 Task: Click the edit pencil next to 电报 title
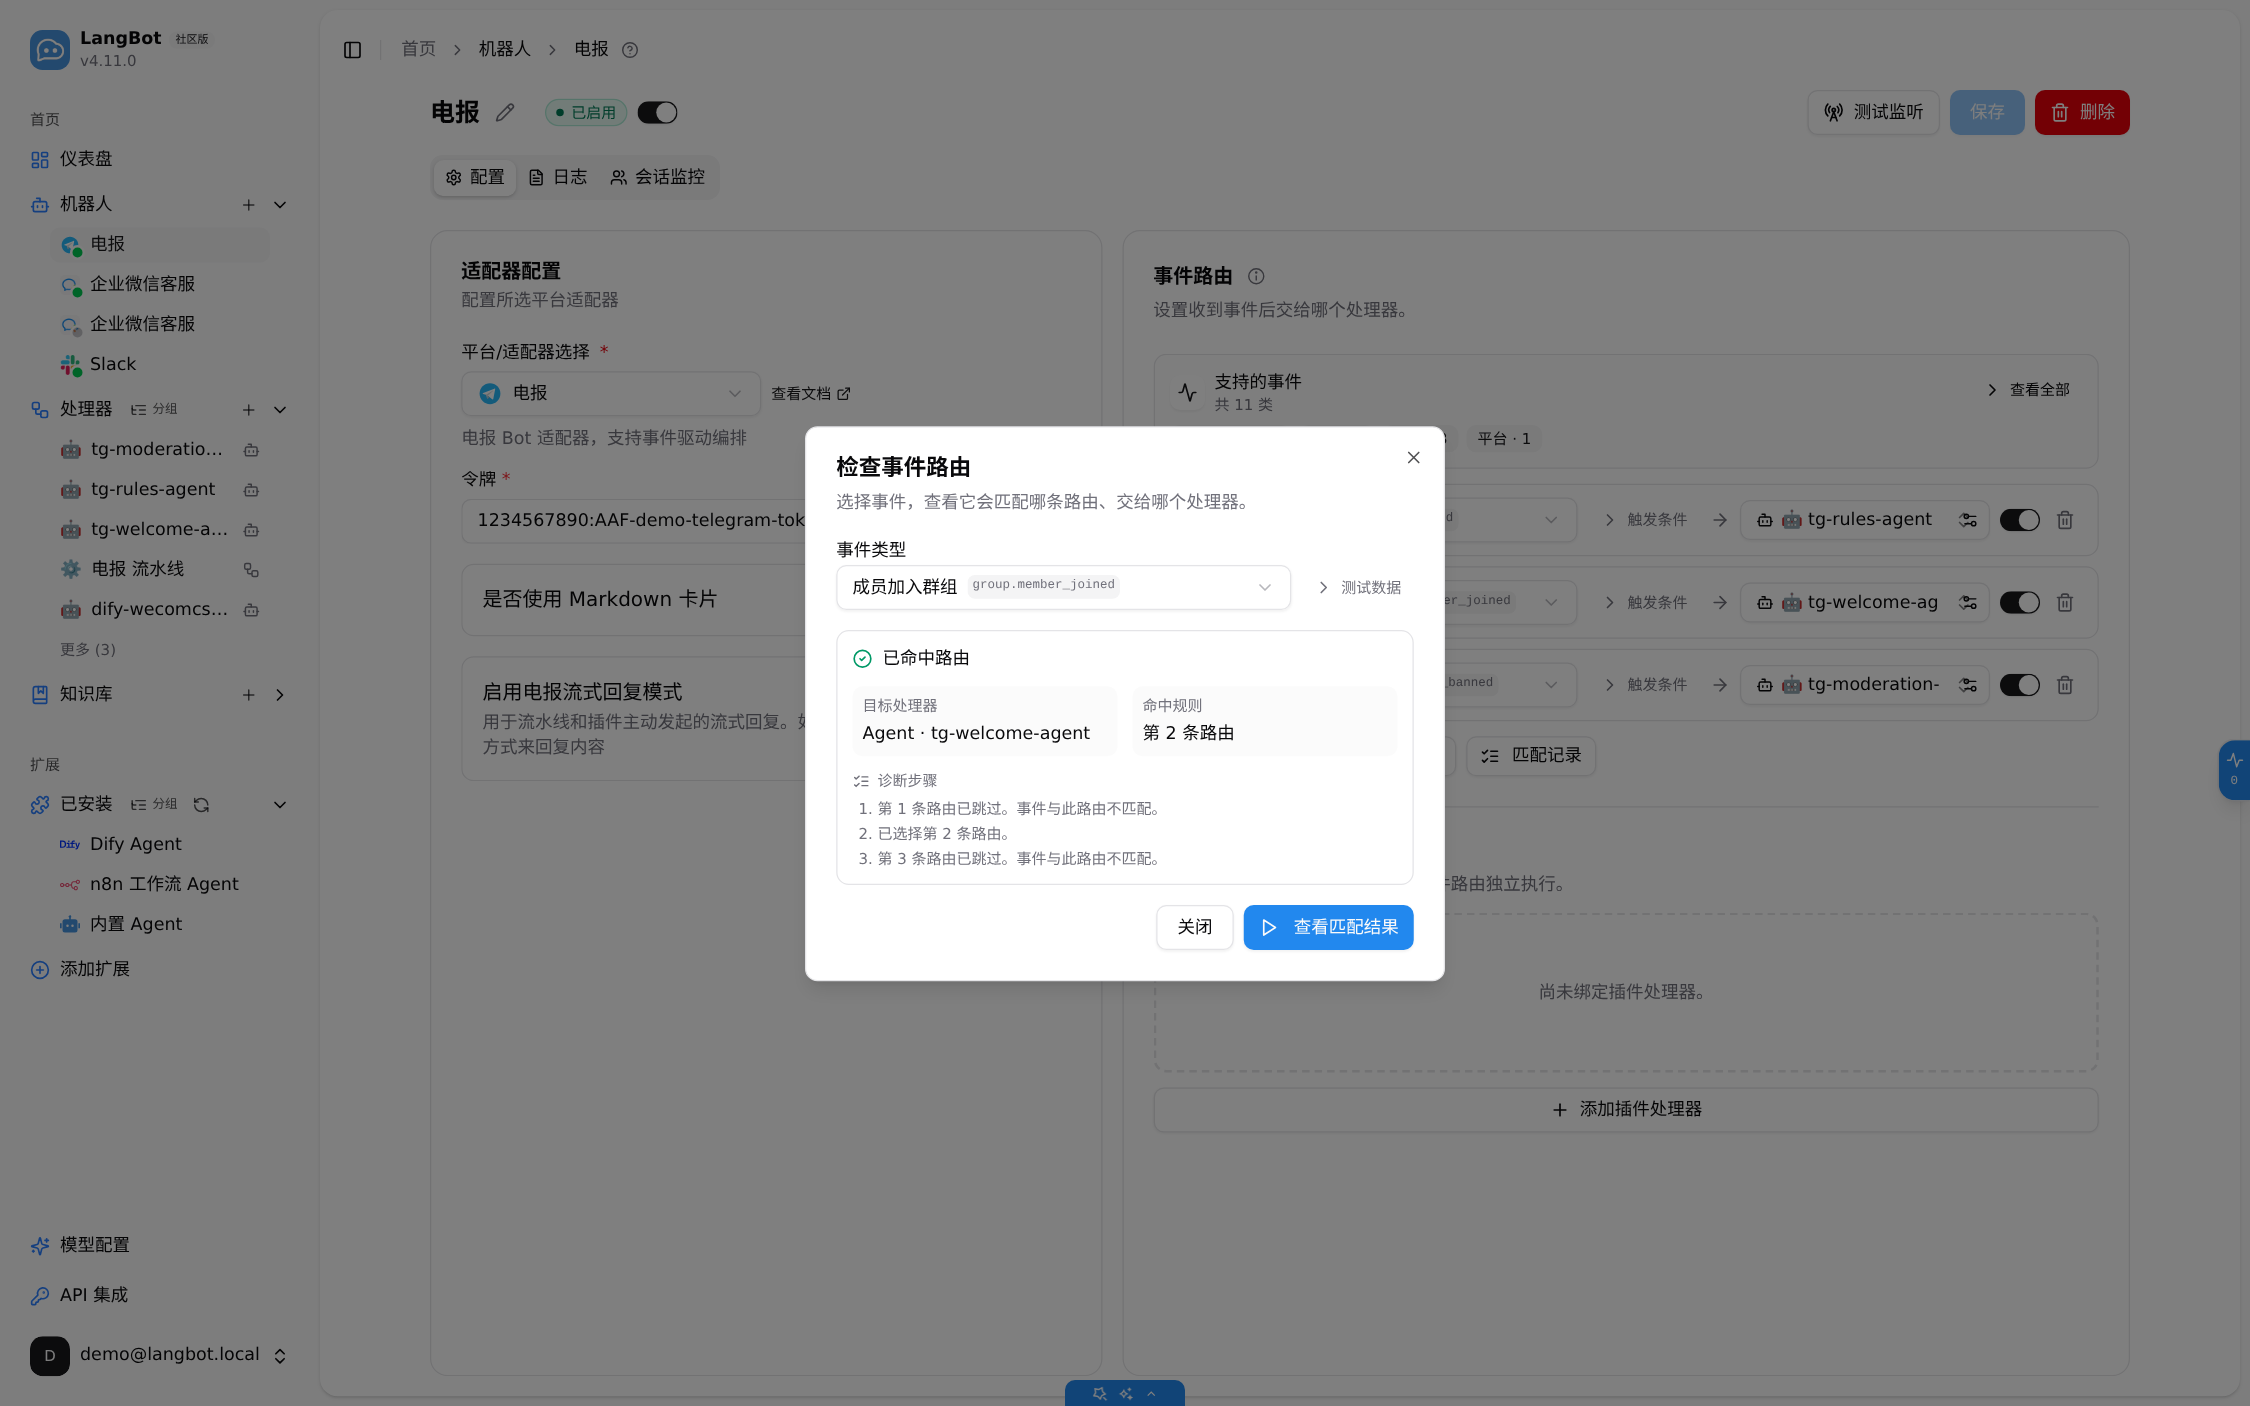(505, 113)
